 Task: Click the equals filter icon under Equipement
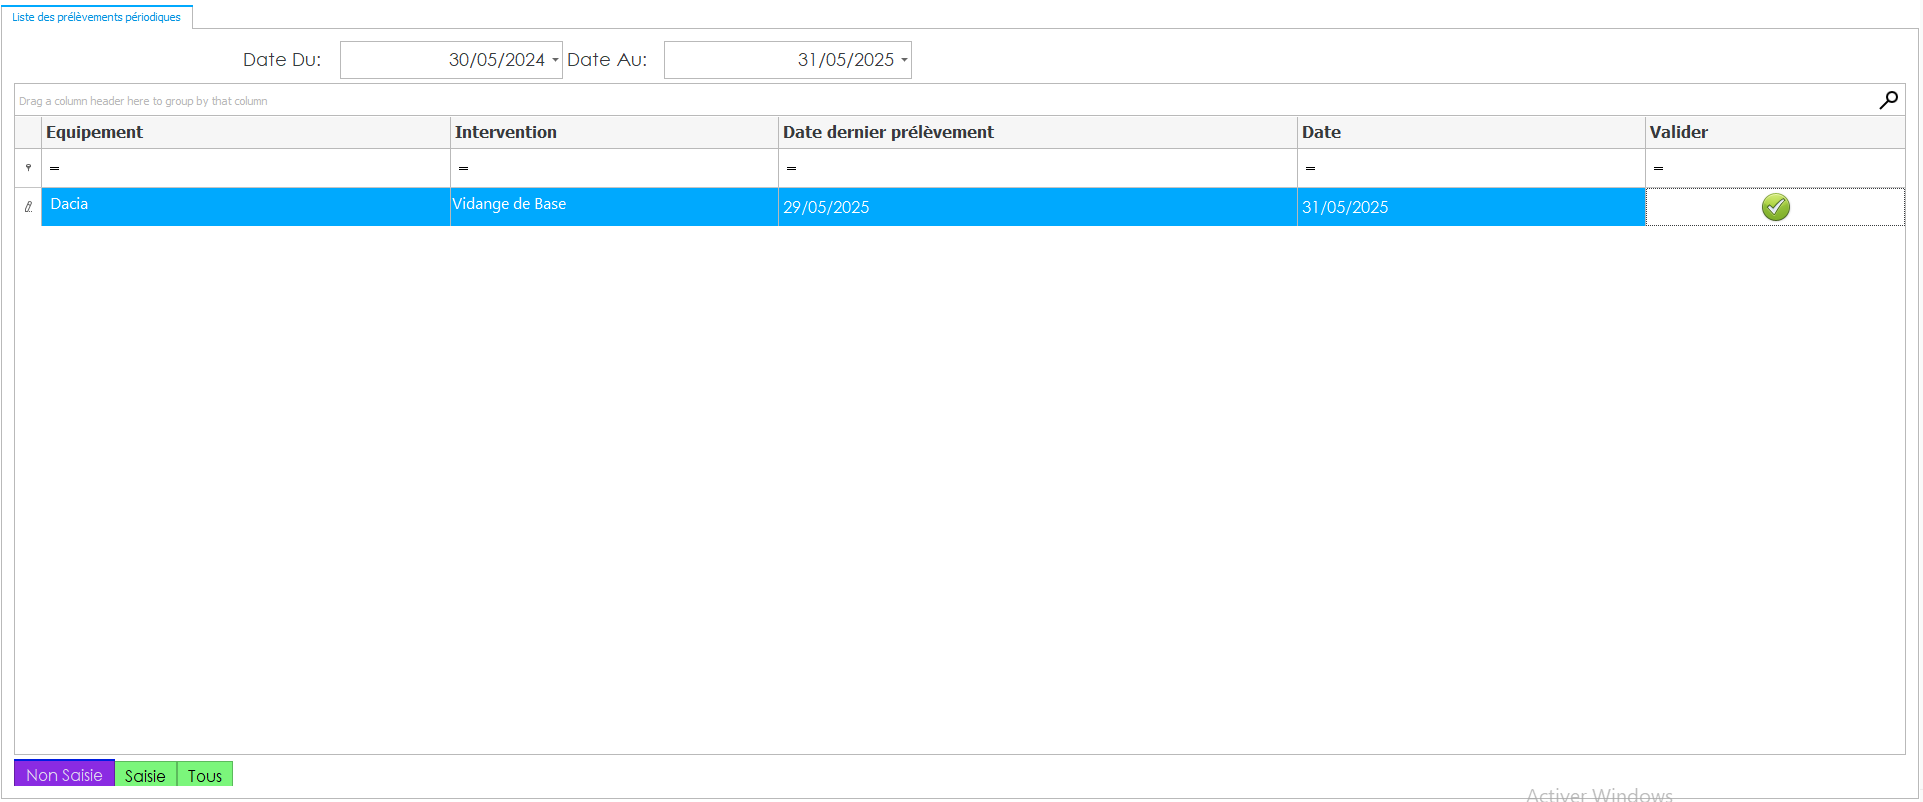coord(55,168)
